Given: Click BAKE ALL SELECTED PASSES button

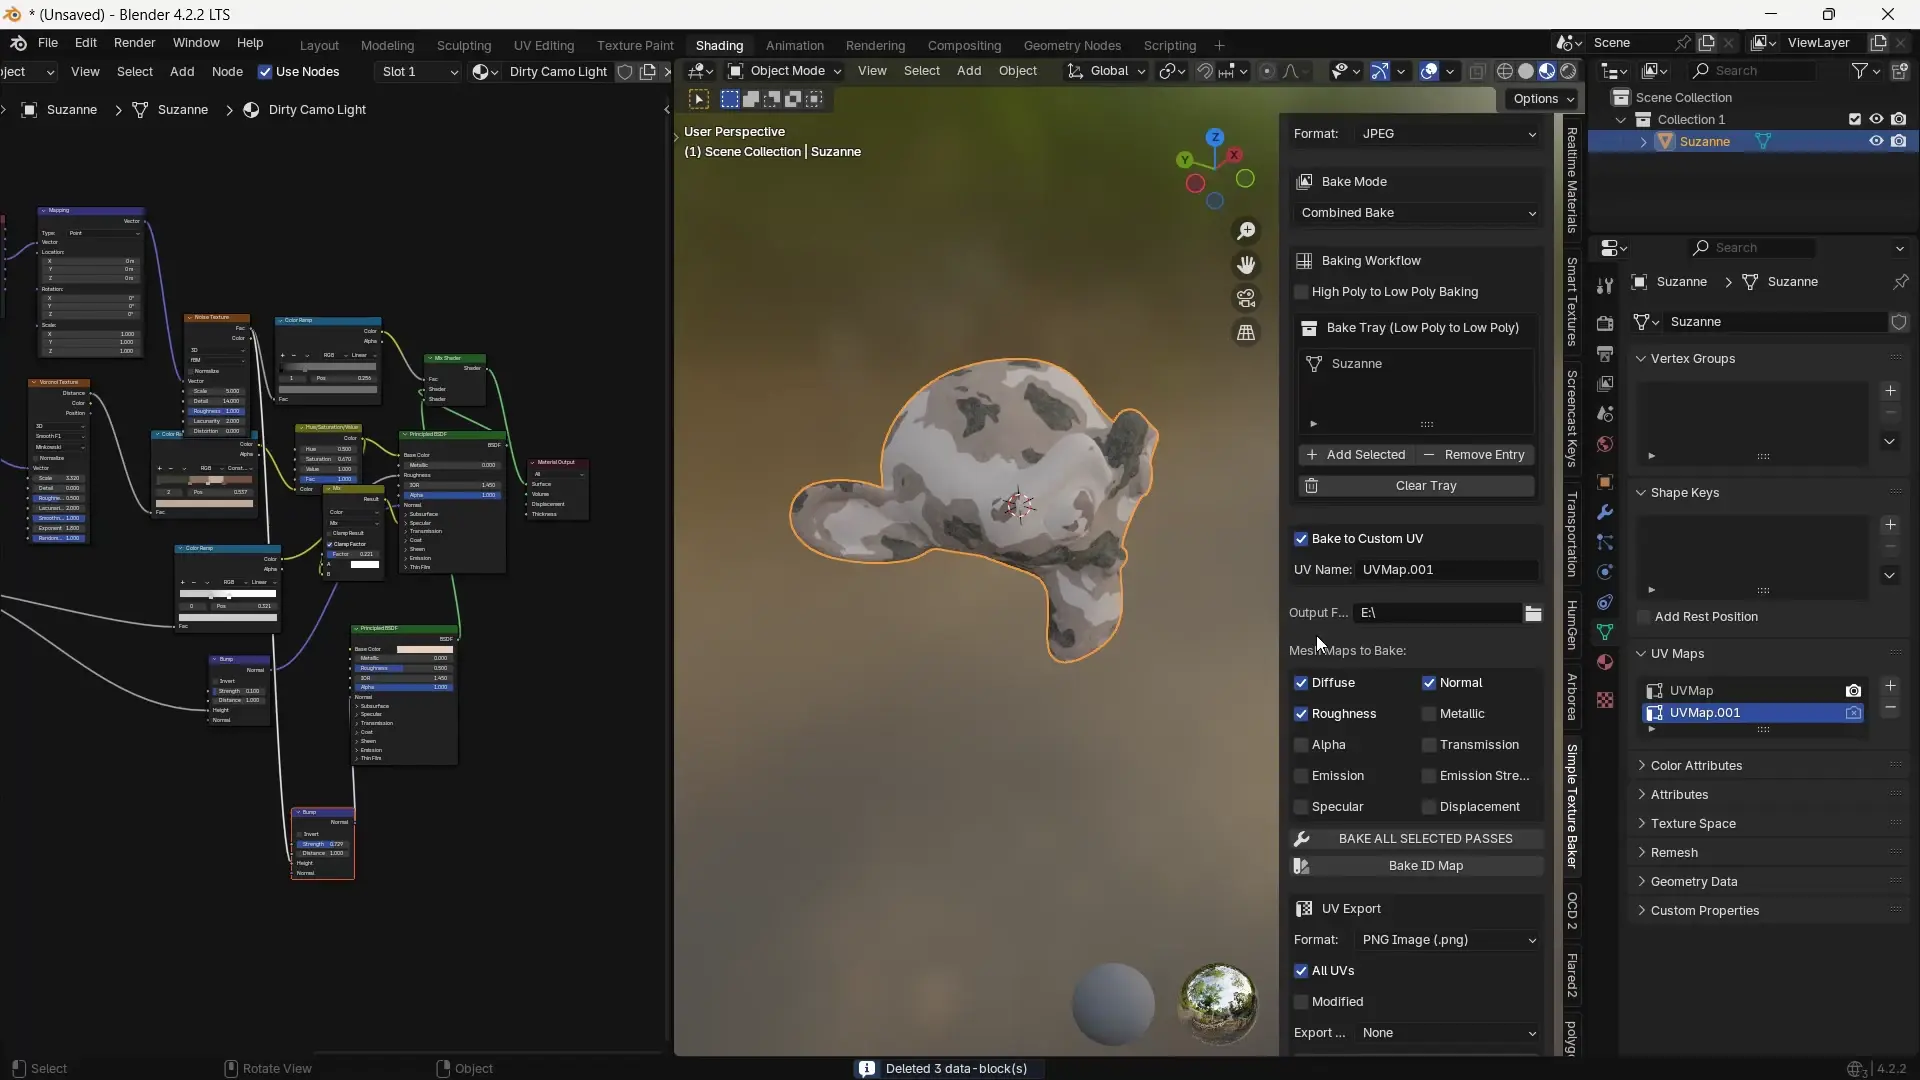Looking at the screenshot, I should click(1425, 839).
